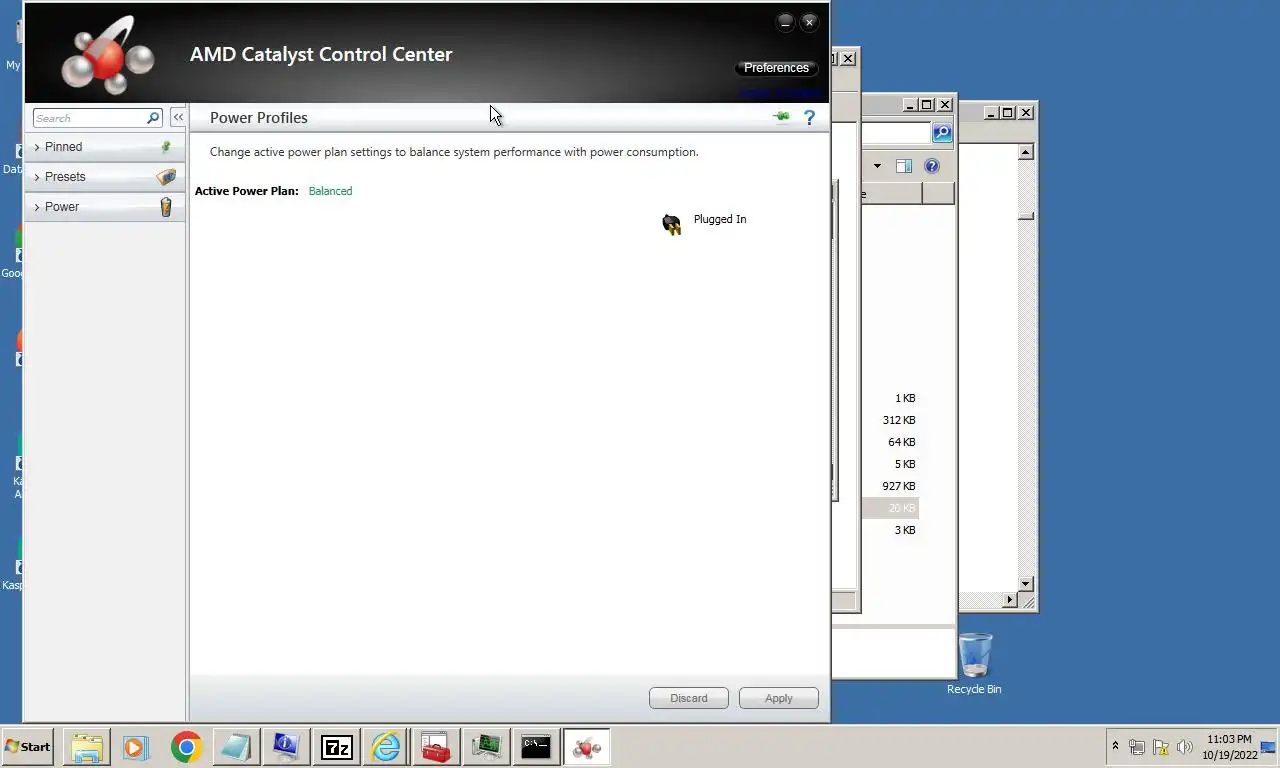Click the network tray icon
The height and width of the screenshot is (768, 1280).
[x=1137, y=747]
